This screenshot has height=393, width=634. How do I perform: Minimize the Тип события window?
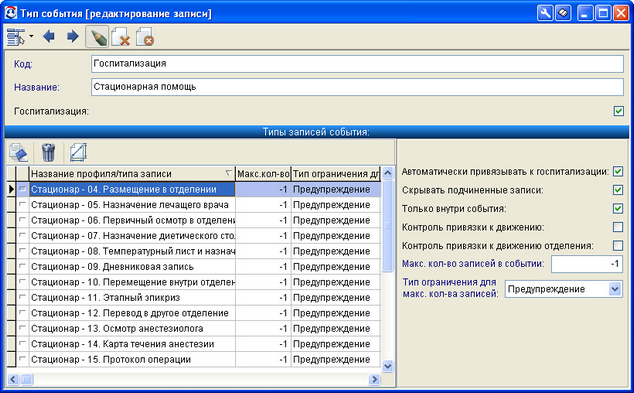[x=585, y=13]
